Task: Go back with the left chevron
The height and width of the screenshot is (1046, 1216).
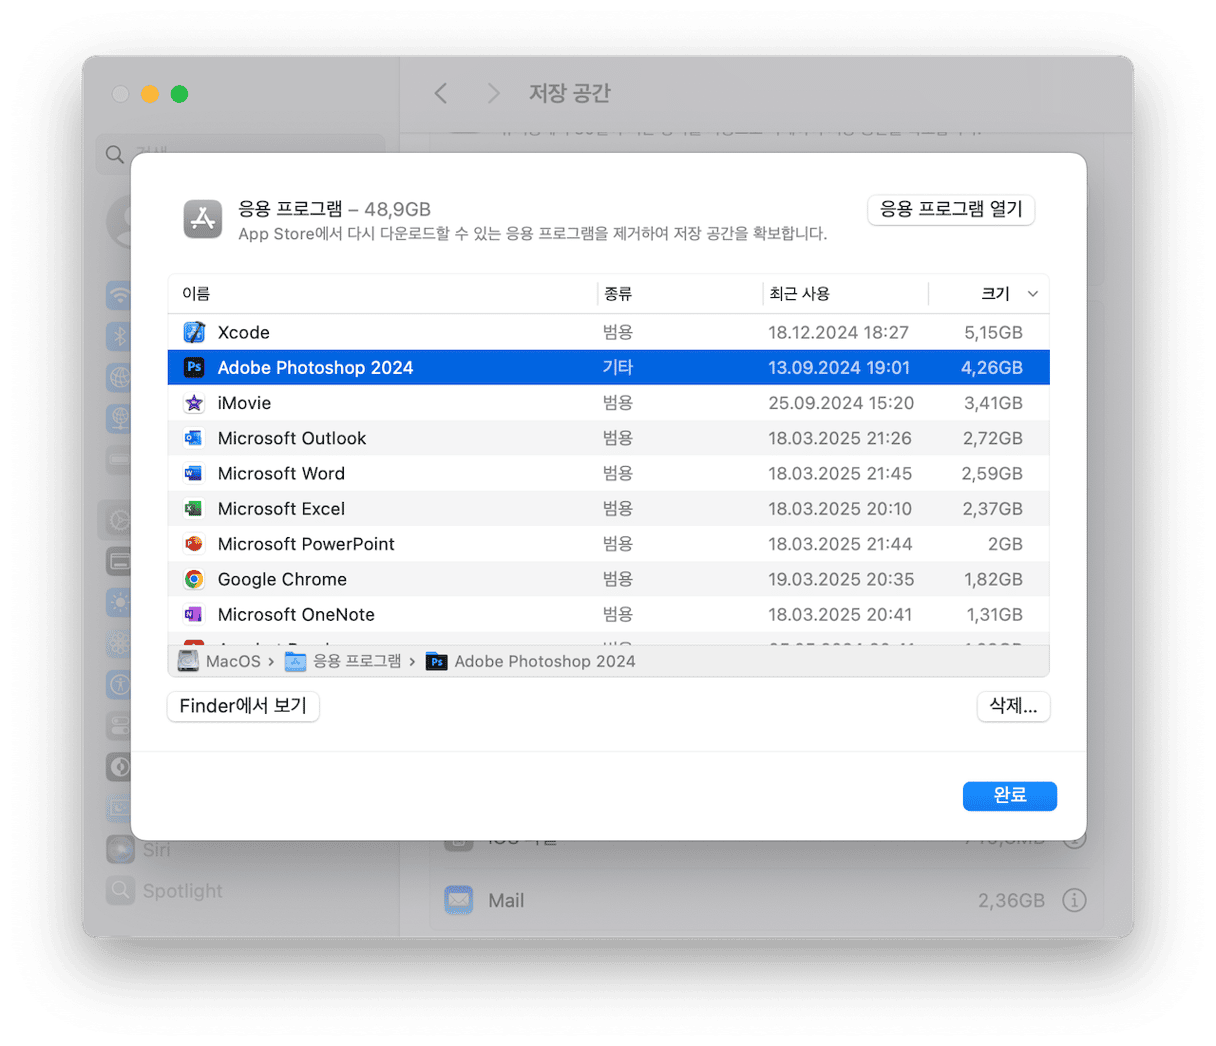Action: tap(441, 93)
